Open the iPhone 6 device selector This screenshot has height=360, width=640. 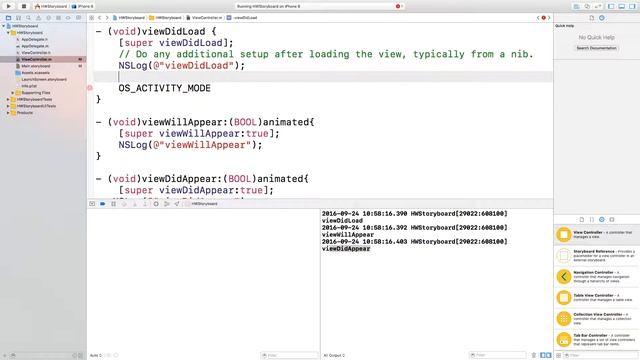(x=83, y=7)
